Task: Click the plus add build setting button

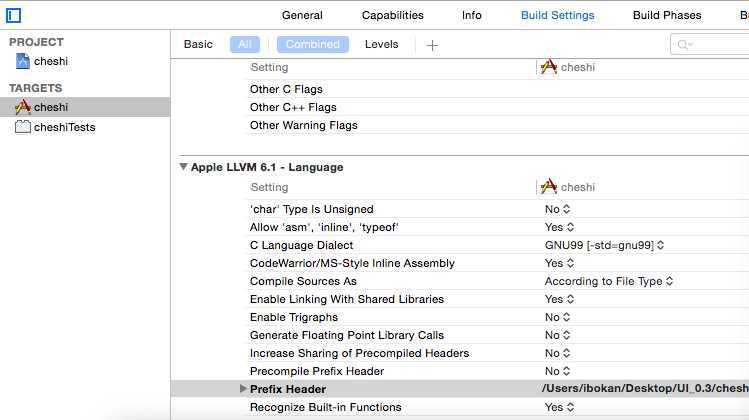Action: 432,45
